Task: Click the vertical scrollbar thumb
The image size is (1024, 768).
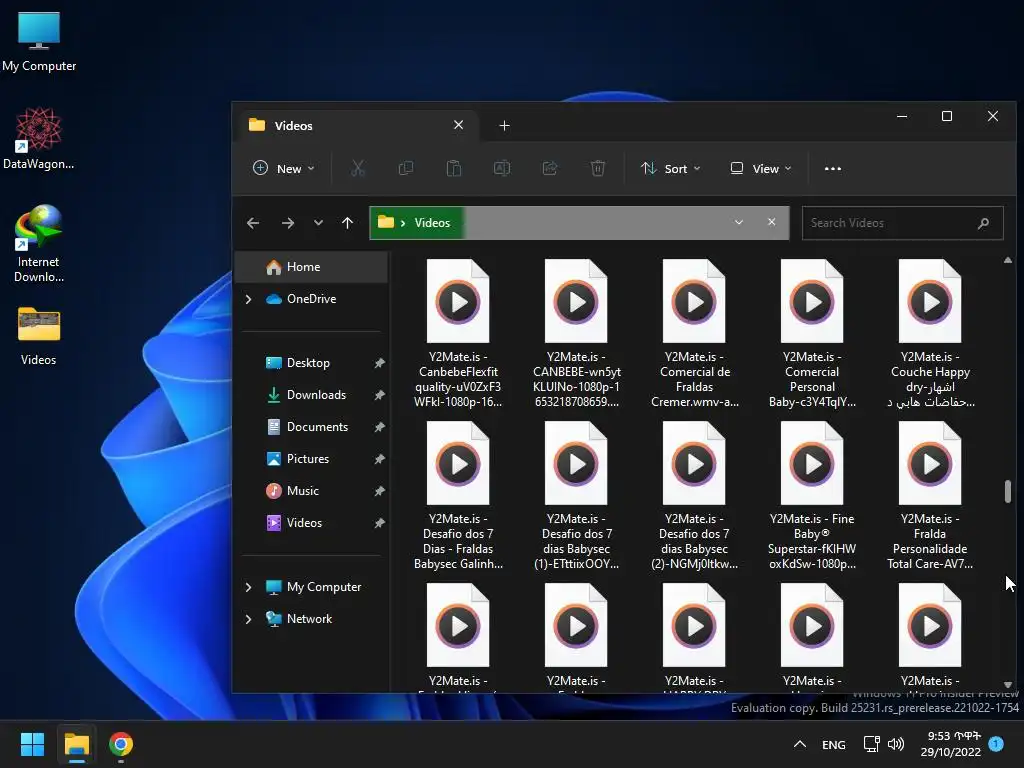Action: pyautogui.click(x=1008, y=492)
